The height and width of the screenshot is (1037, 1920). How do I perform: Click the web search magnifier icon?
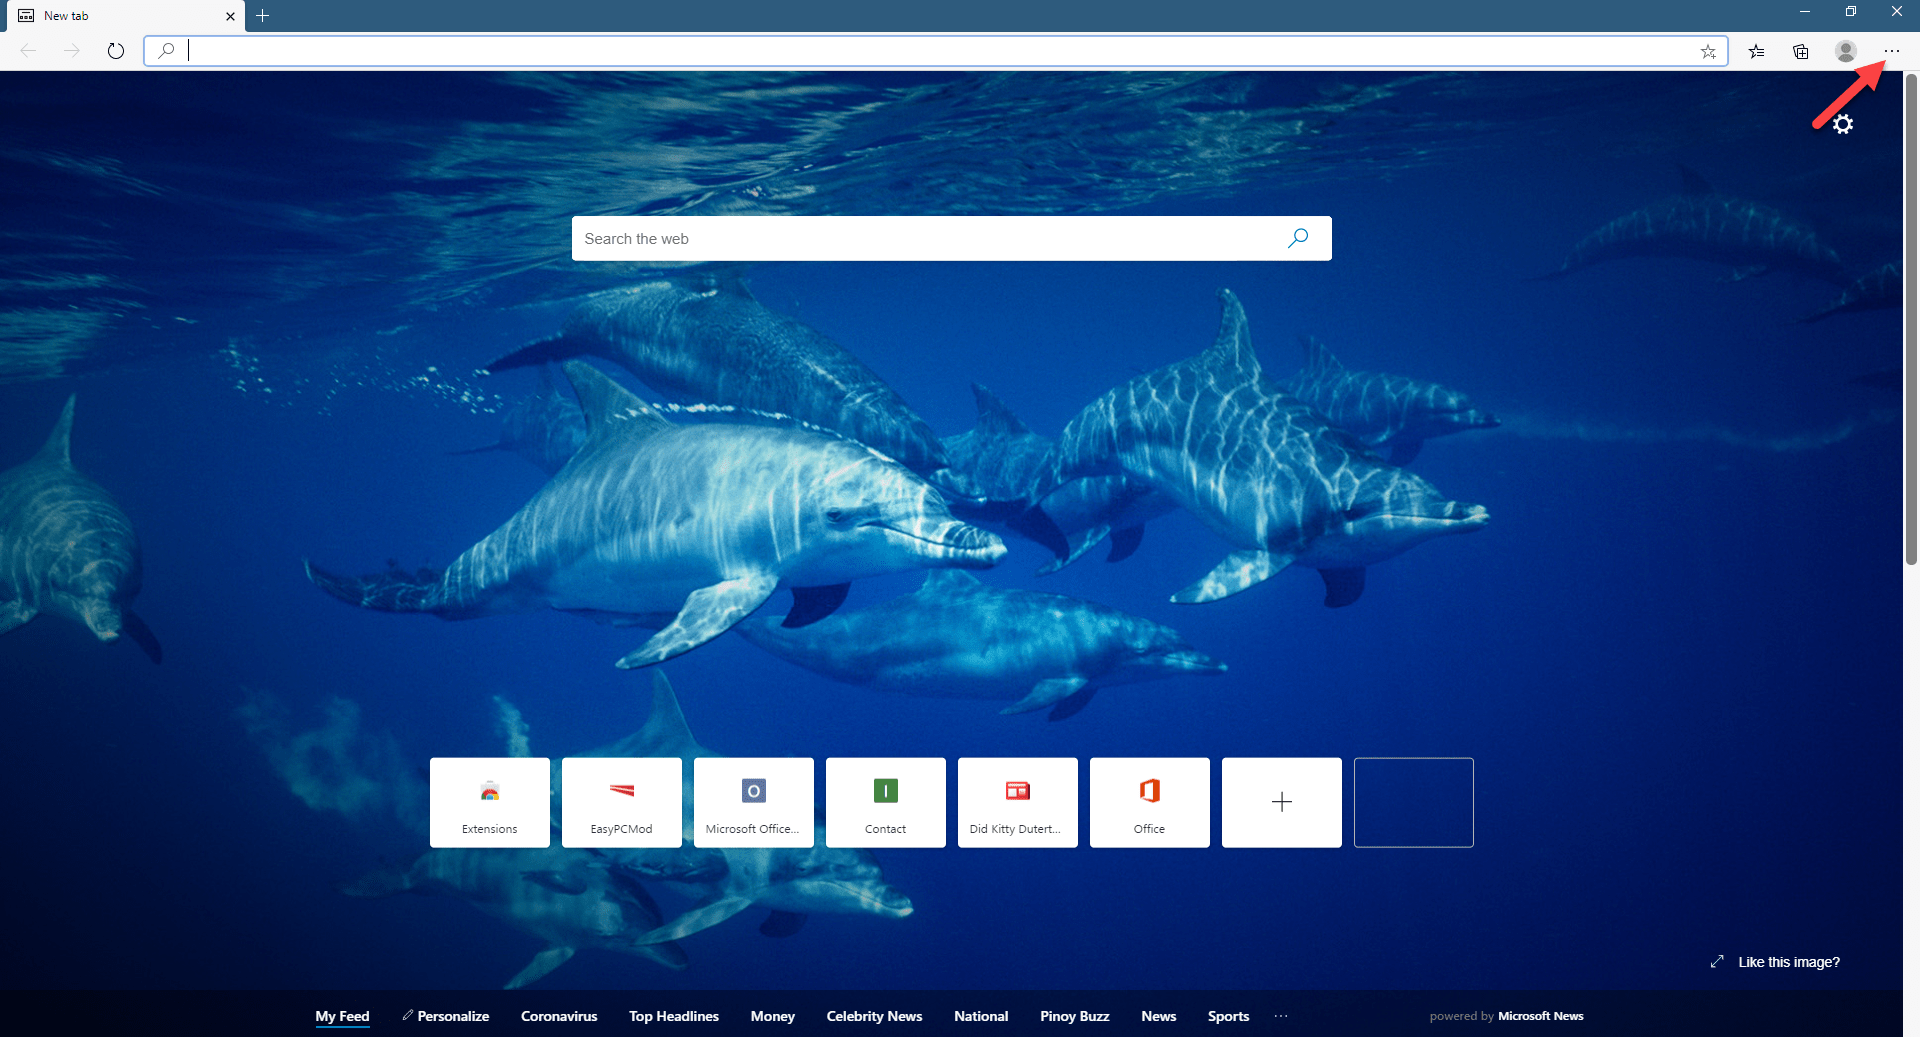(1298, 238)
